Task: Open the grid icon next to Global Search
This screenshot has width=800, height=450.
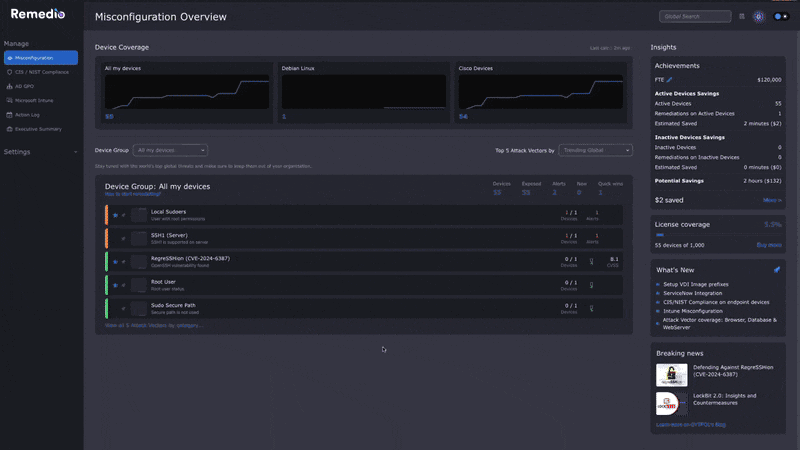Action: (742, 16)
